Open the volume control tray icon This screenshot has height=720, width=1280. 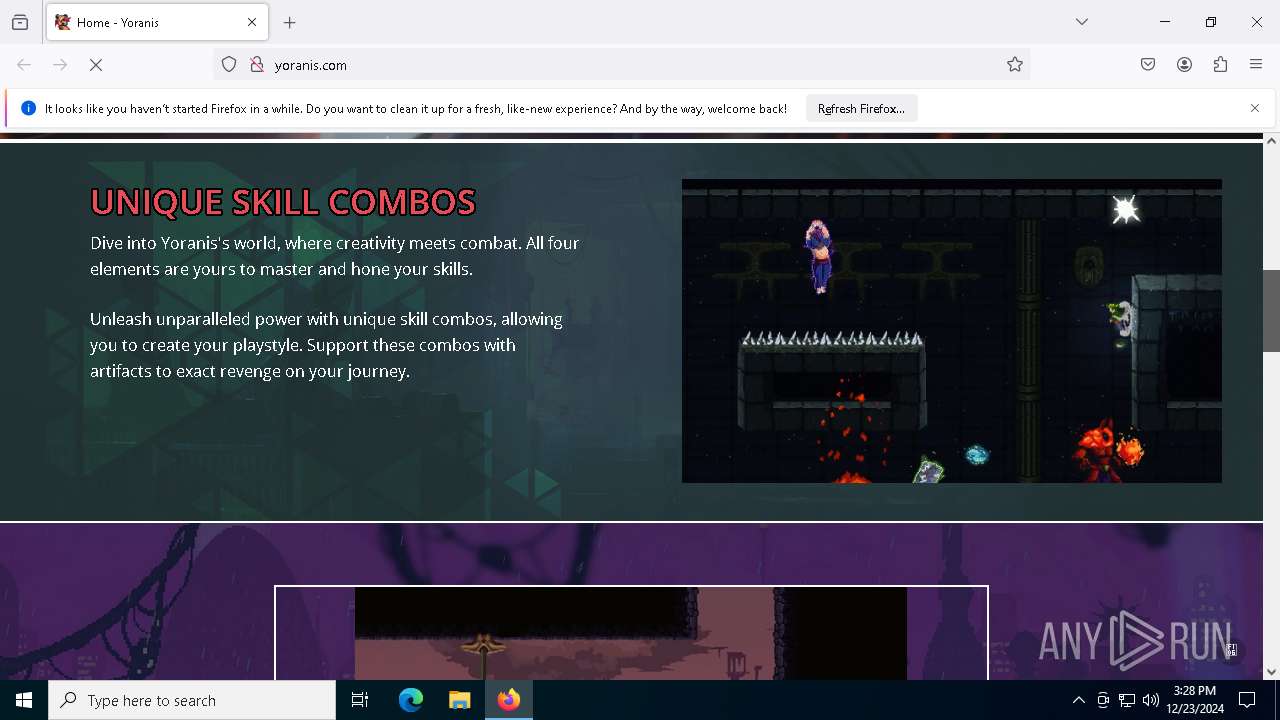click(1151, 700)
